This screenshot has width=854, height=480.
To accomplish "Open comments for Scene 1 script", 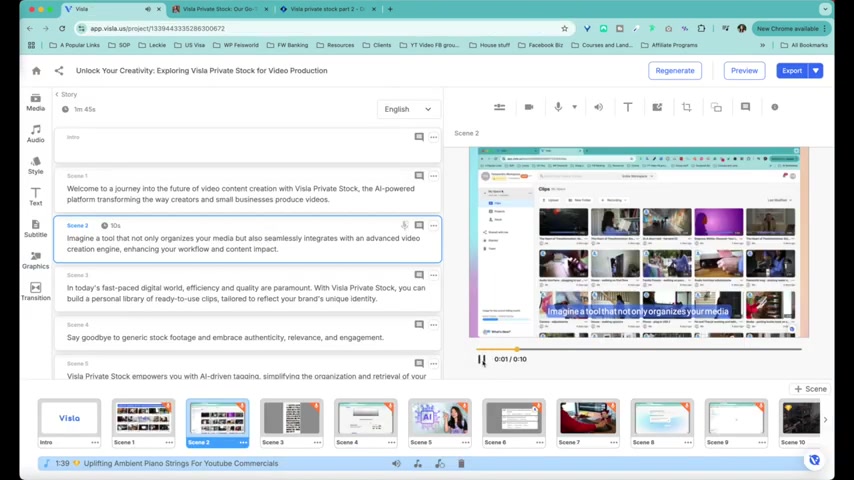I will coord(419,176).
